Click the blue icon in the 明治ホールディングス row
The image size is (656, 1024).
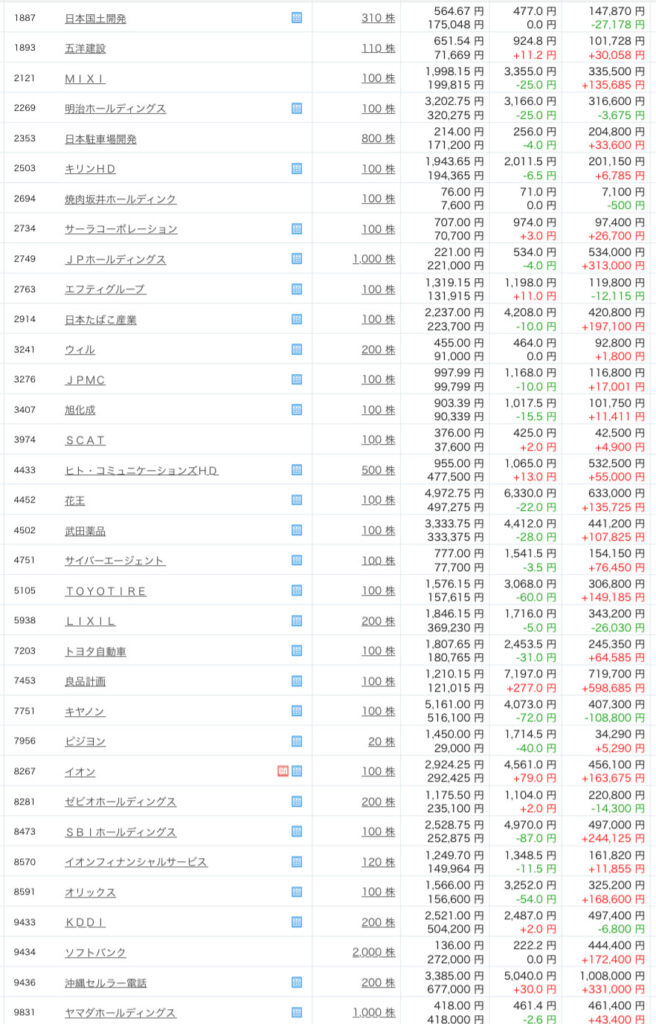pos(297,108)
